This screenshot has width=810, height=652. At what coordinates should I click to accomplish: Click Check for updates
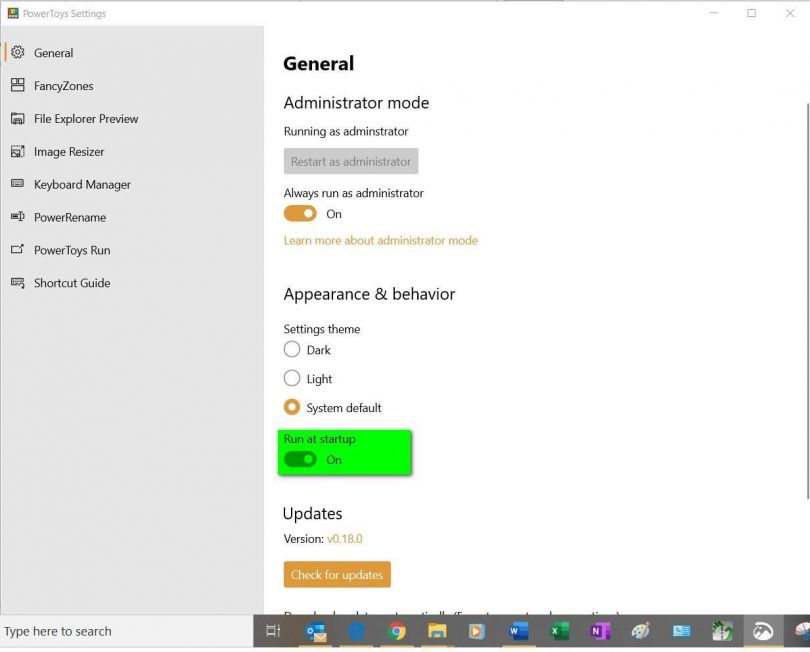click(x=336, y=574)
